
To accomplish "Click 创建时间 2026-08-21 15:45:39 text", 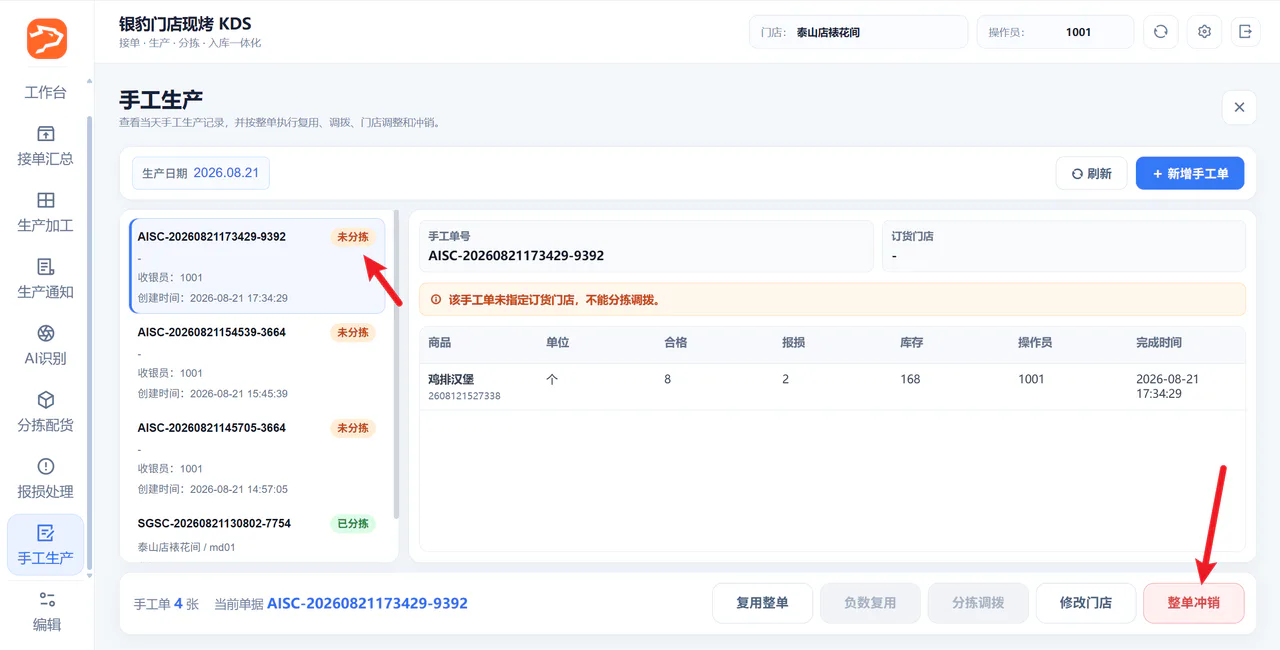I will [213, 393].
